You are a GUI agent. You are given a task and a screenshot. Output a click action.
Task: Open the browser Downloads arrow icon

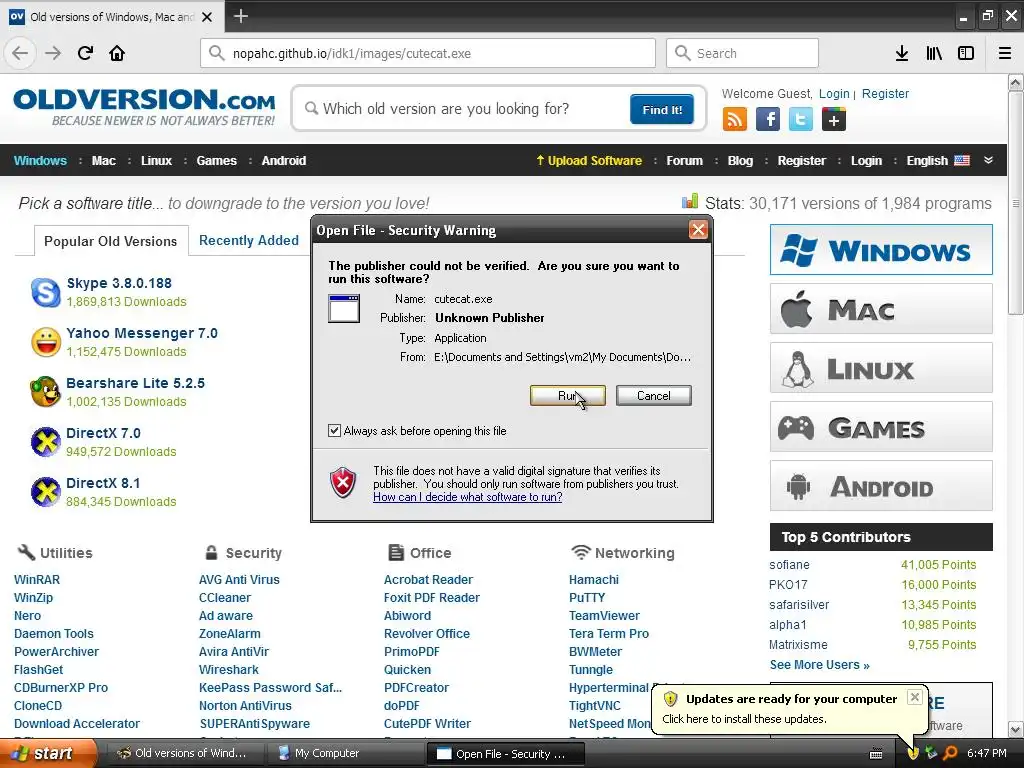(x=902, y=53)
